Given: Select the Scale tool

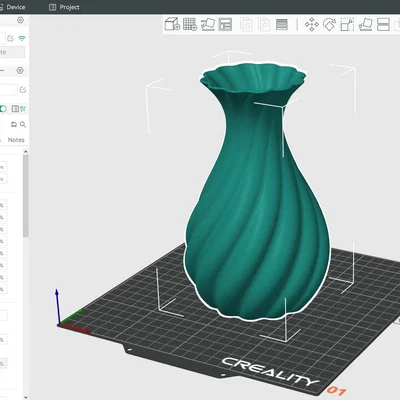Looking at the screenshot, I should pos(347,25).
